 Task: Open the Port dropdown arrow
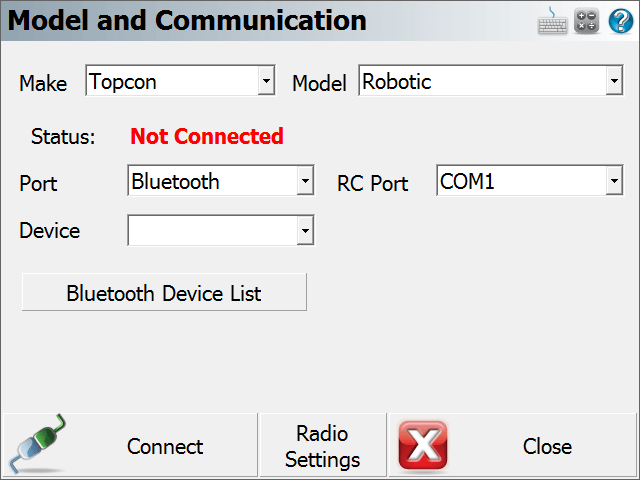305,180
